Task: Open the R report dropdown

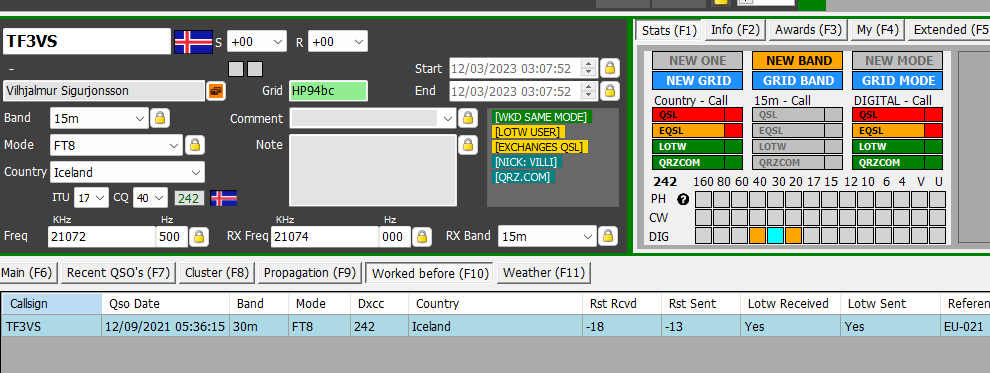Action: 359,42
